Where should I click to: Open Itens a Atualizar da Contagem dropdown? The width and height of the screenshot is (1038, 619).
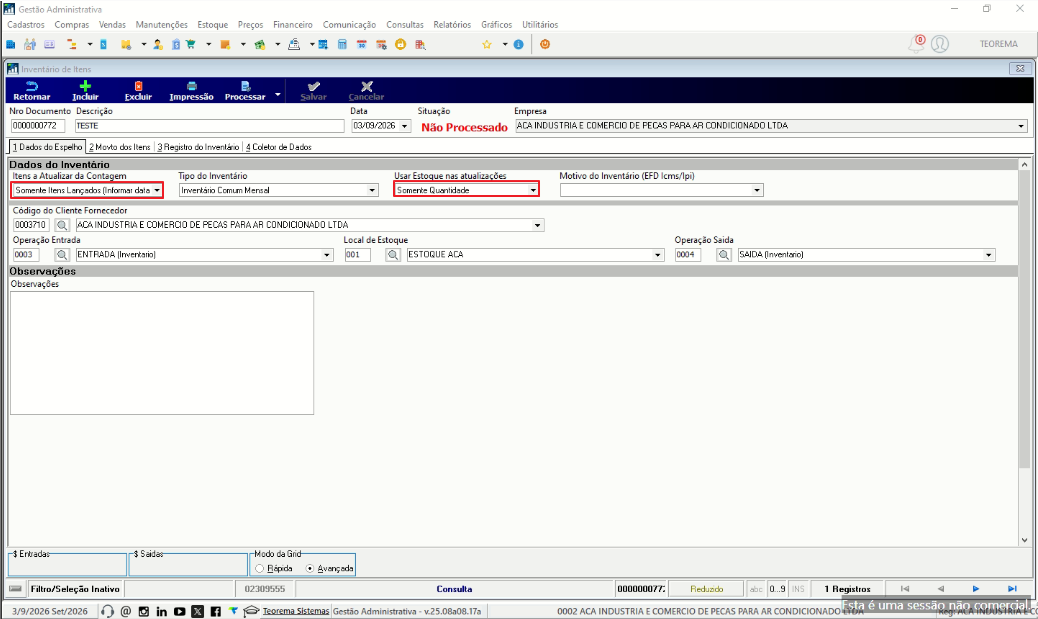click(157, 191)
